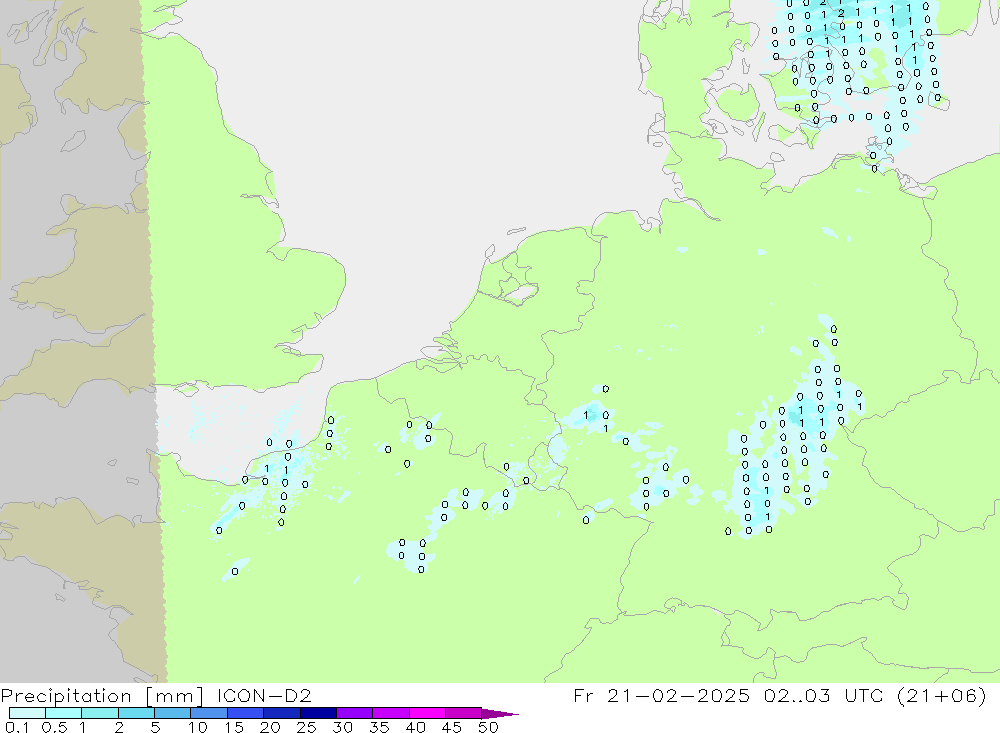Click the '30' legend value
Viewport: 1000px width, 733px height.
click(343, 727)
